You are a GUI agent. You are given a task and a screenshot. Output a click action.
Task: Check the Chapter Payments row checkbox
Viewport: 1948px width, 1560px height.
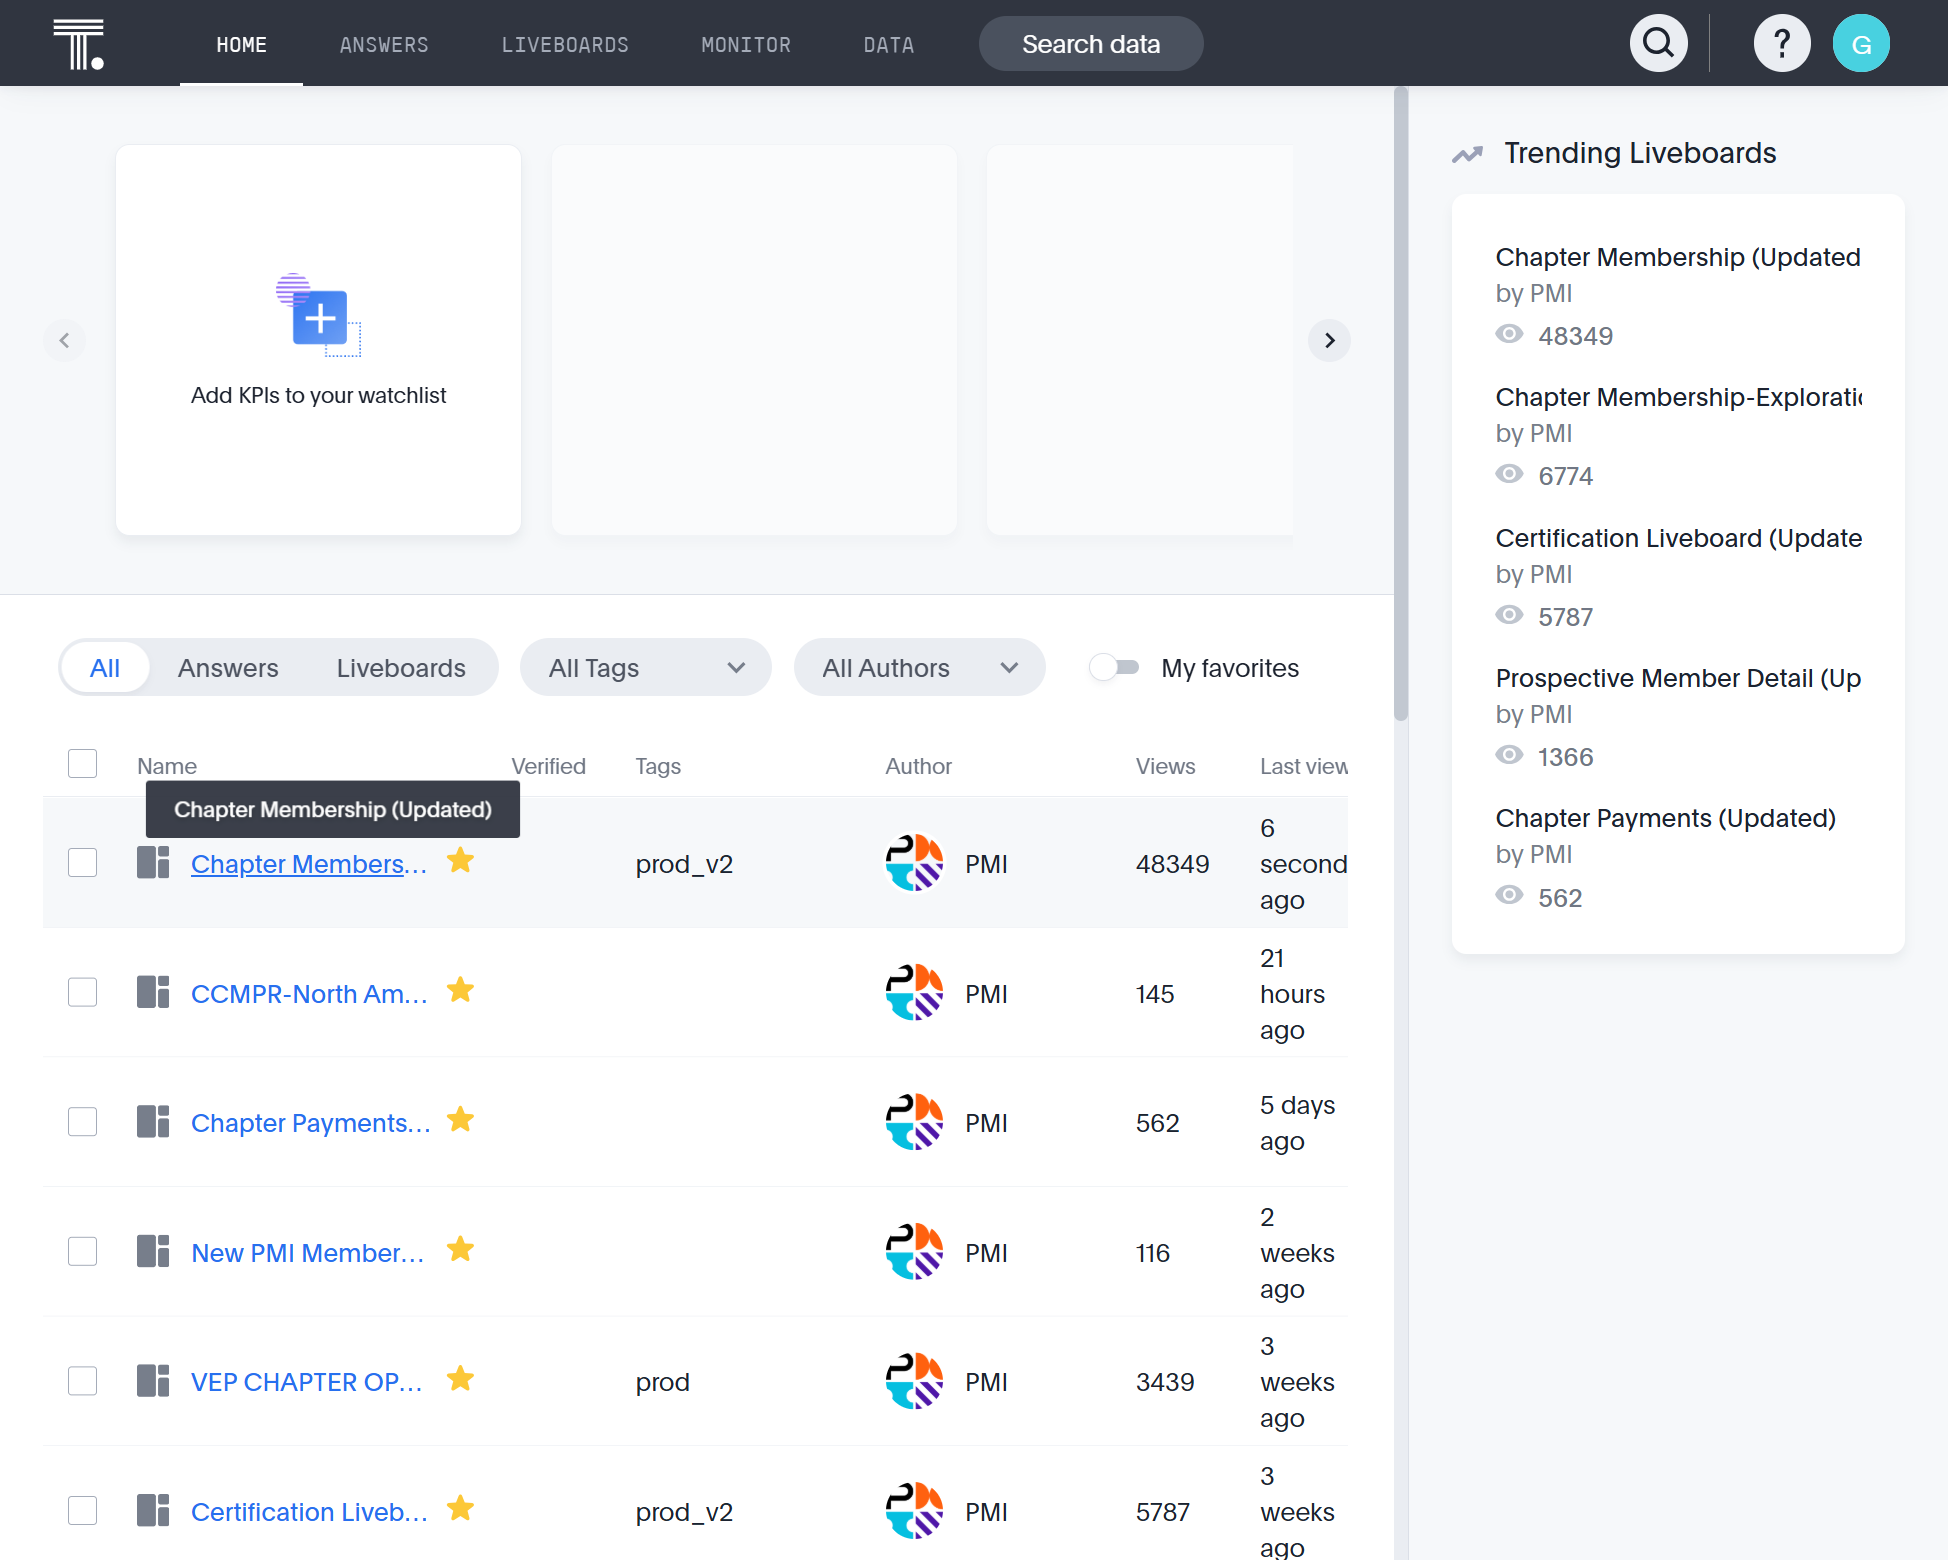tap(82, 1122)
